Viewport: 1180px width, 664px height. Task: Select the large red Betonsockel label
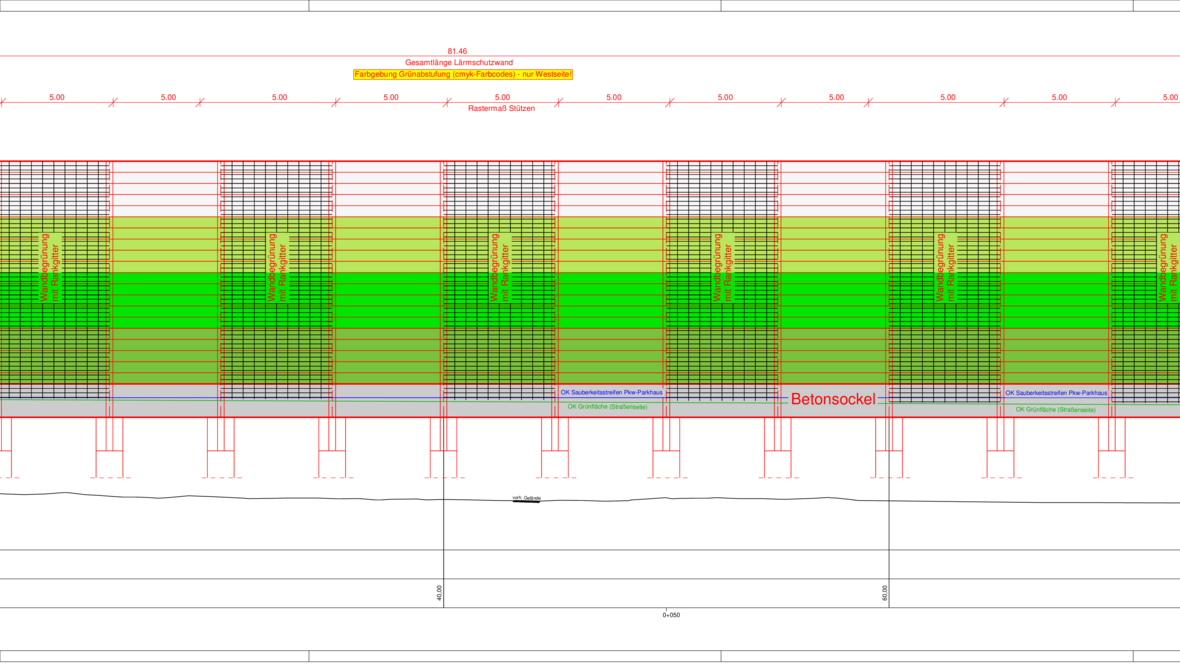click(x=832, y=400)
